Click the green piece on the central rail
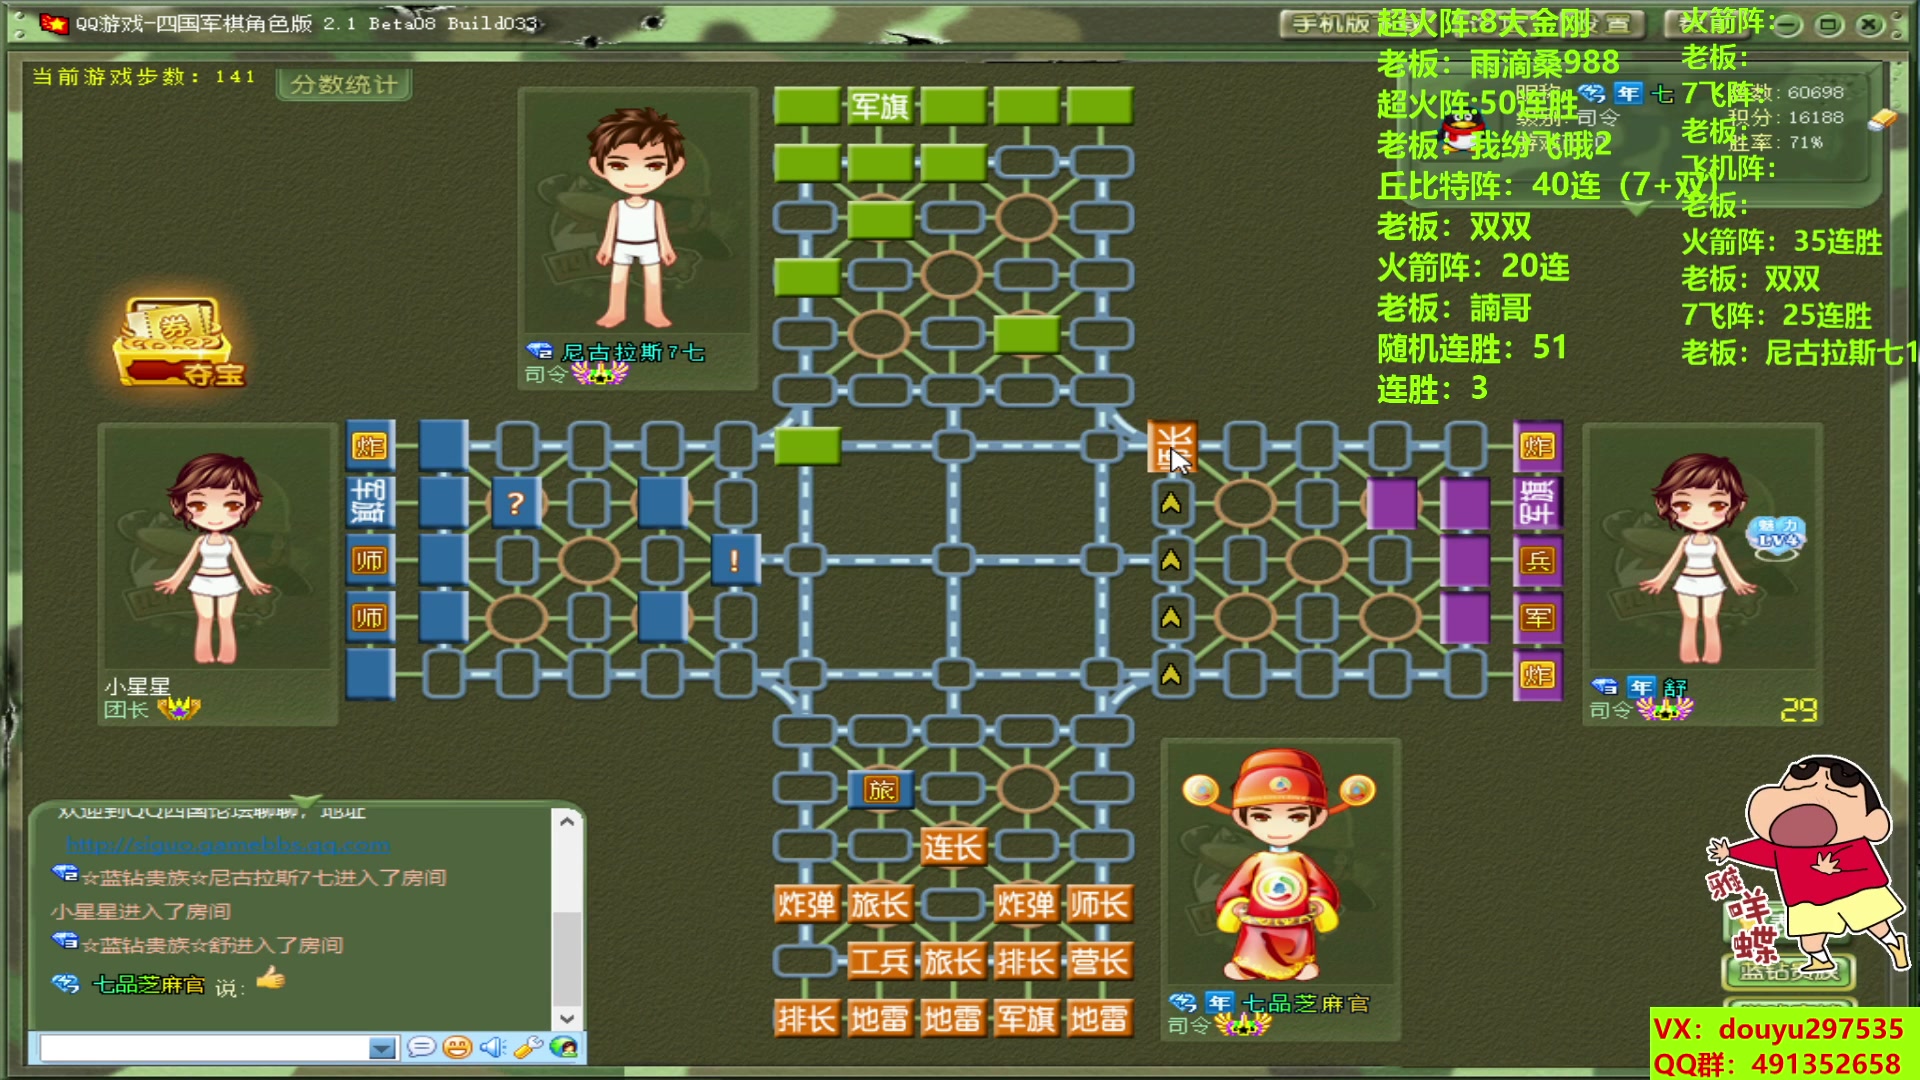This screenshot has height=1080, width=1920. coord(807,446)
